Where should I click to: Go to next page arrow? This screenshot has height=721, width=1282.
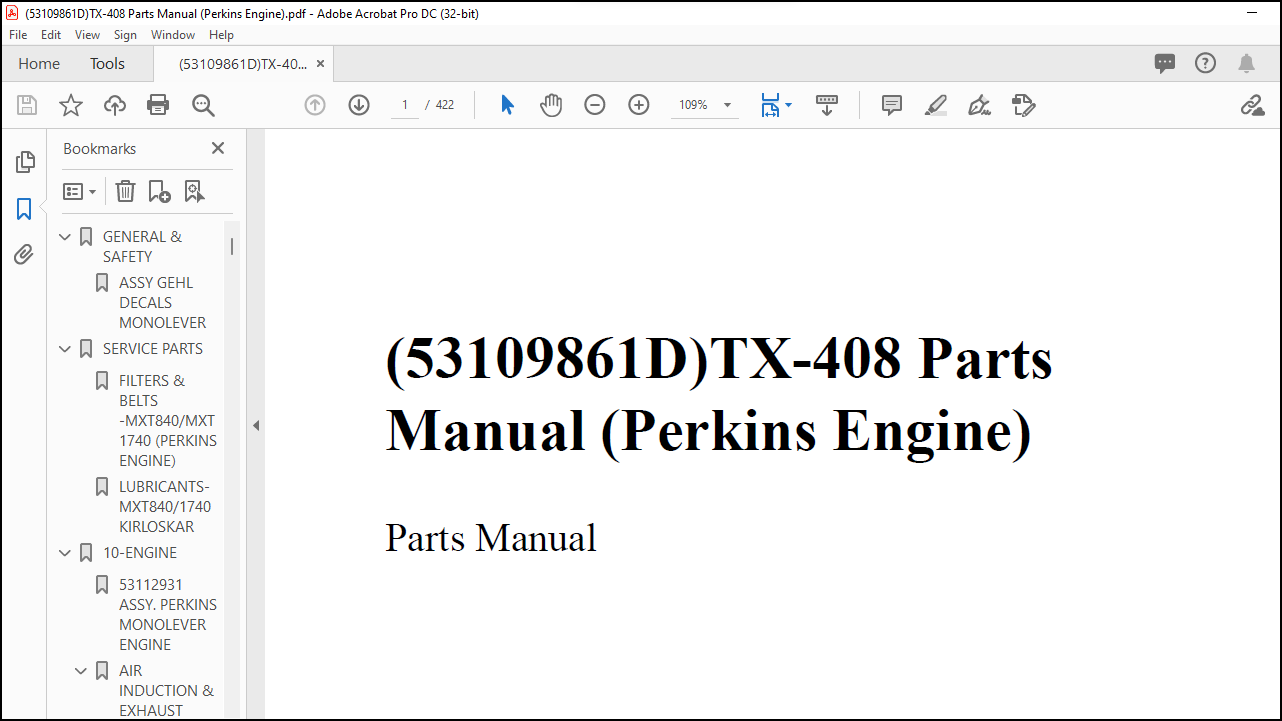[359, 105]
